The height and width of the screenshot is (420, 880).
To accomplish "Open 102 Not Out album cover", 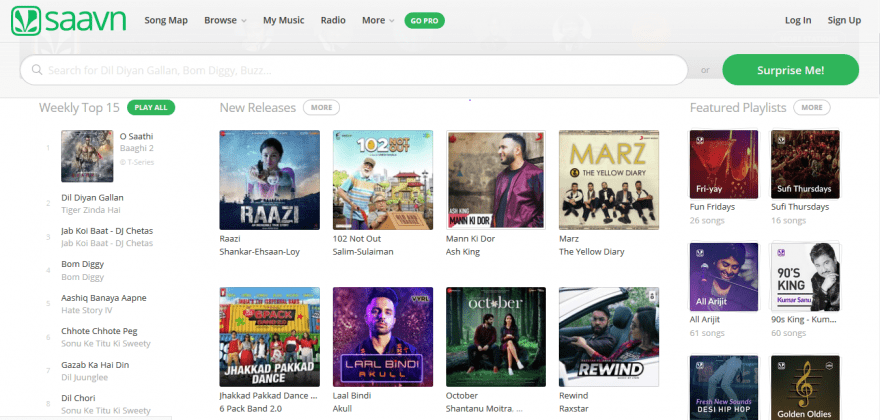I will [383, 180].
